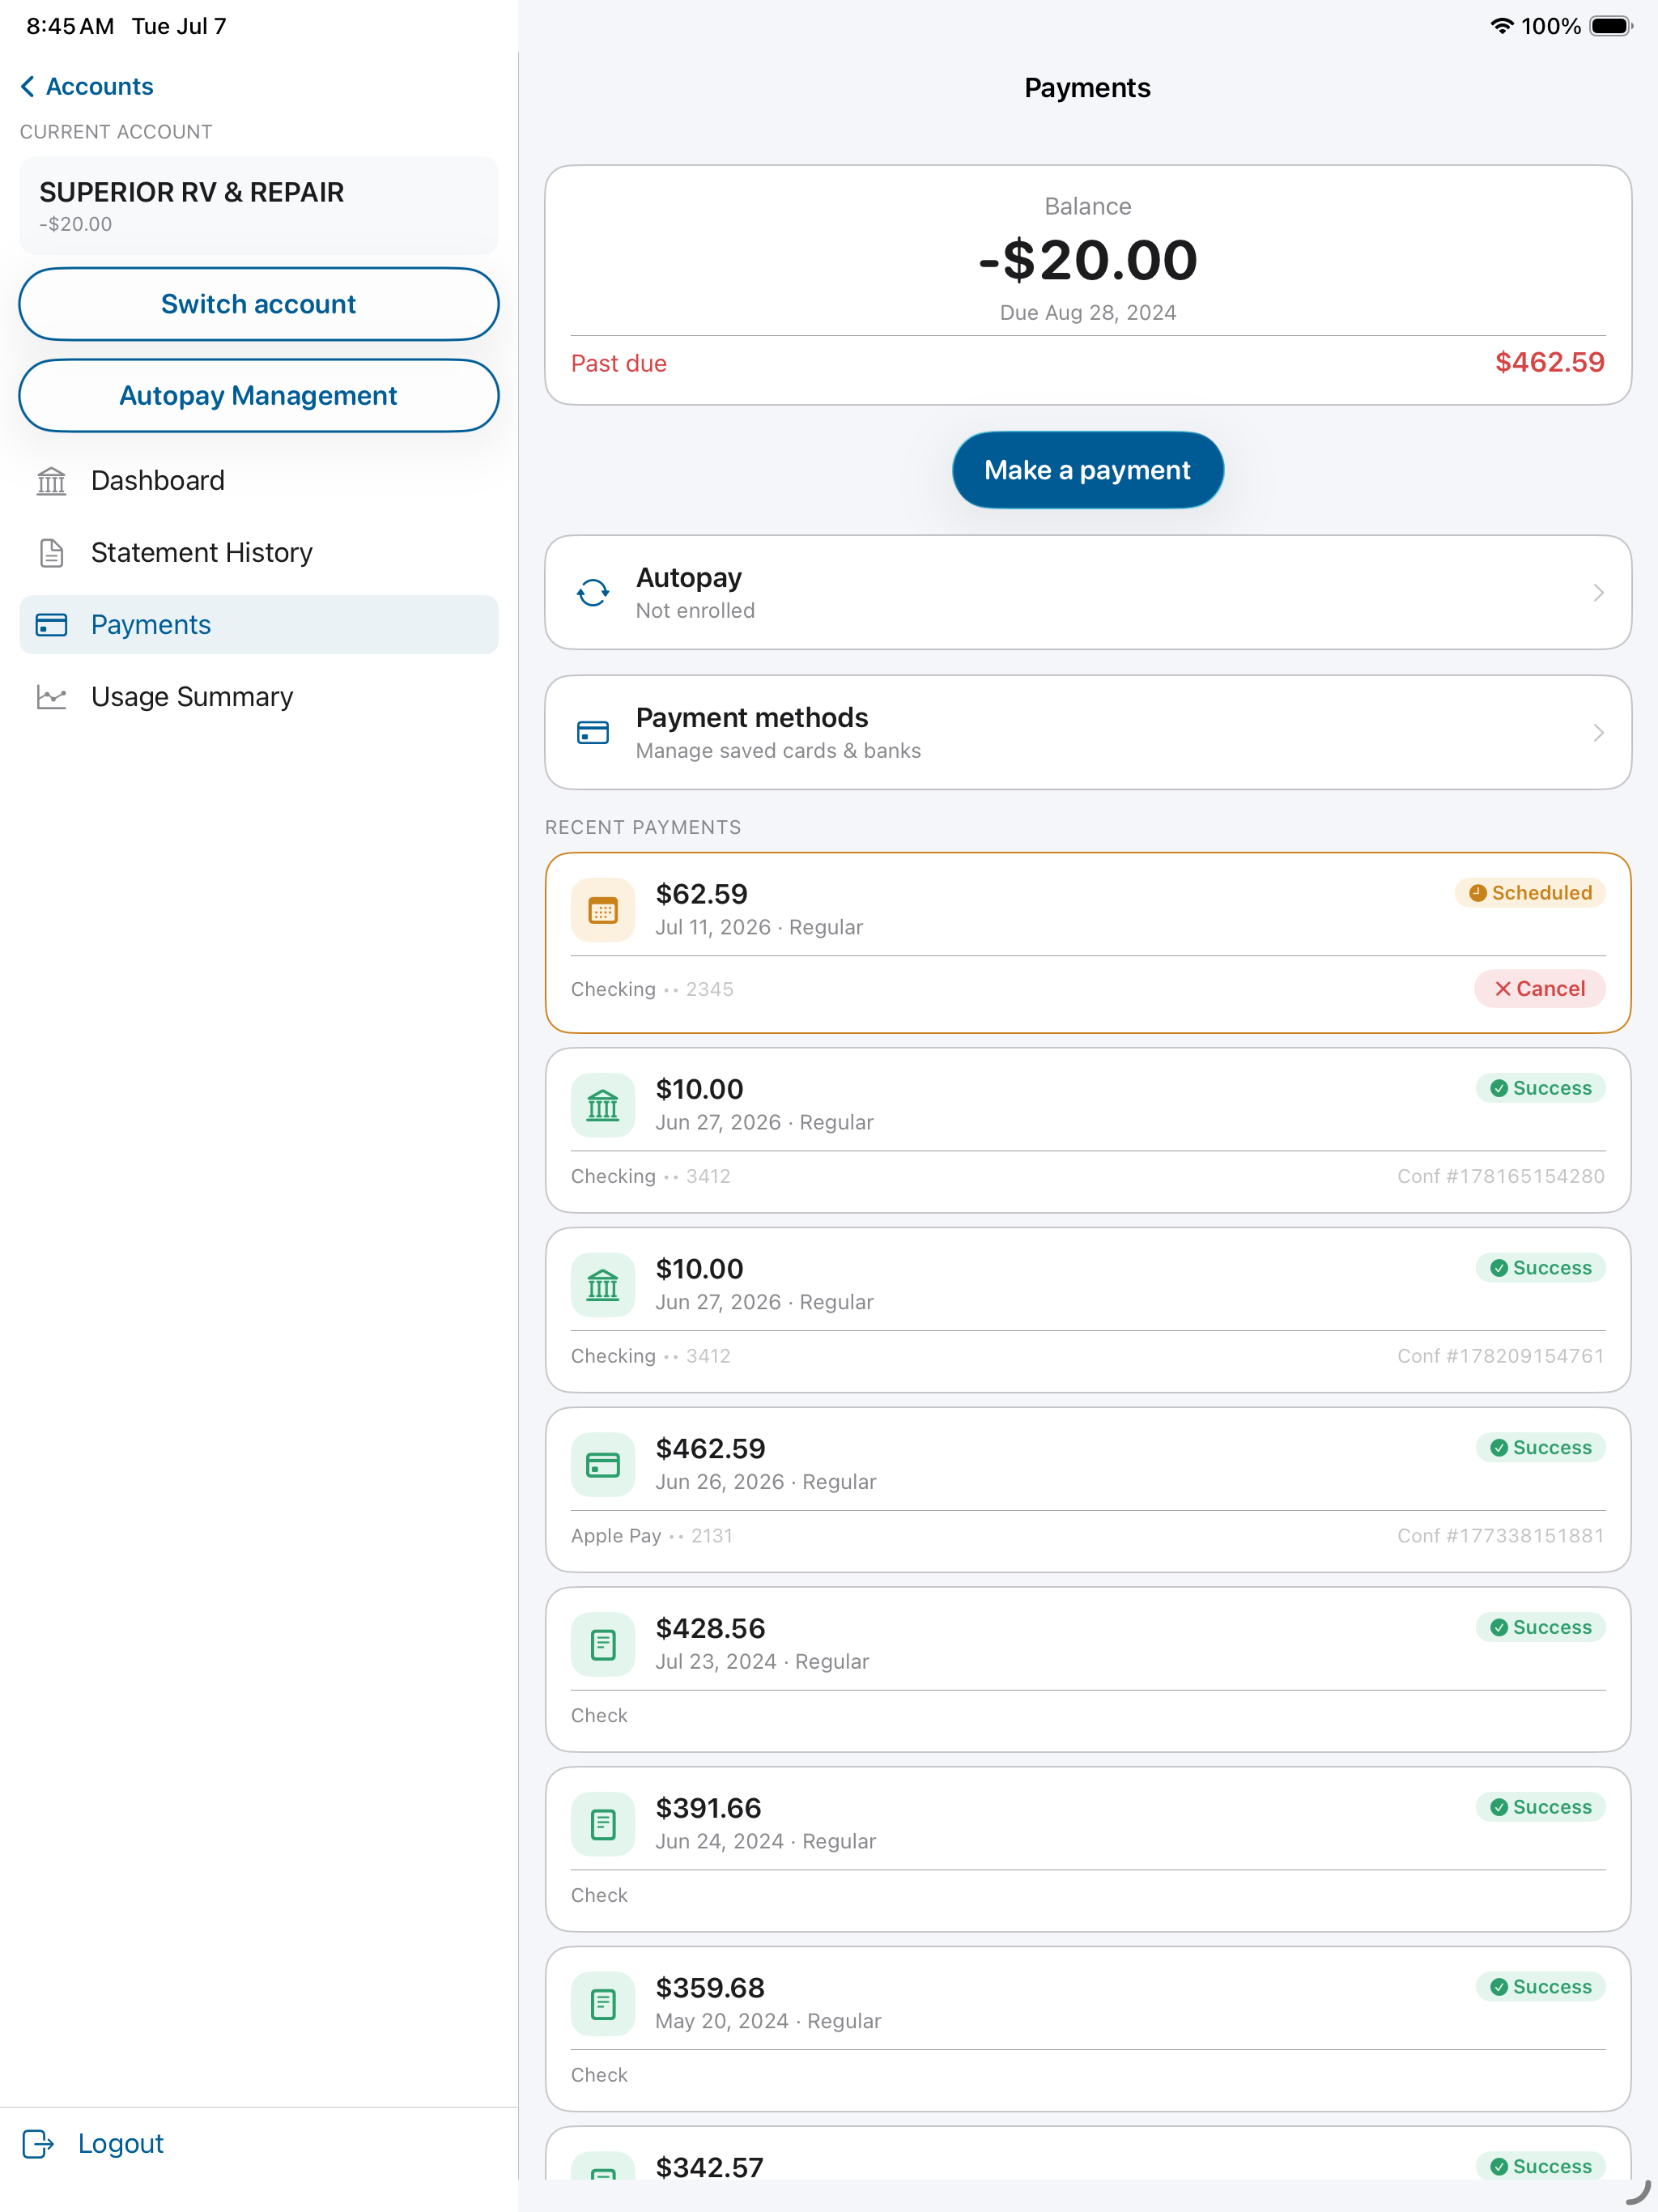Click the Make a payment button
The image size is (1658, 2212).
pos(1088,470)
